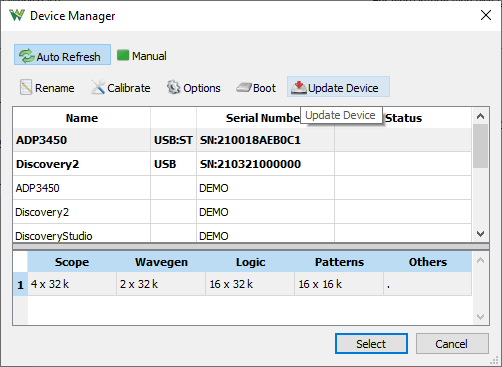Click the WaveForms logo in title bar
The width and height of the screenshot is (502, 367).
coord(17,15)
